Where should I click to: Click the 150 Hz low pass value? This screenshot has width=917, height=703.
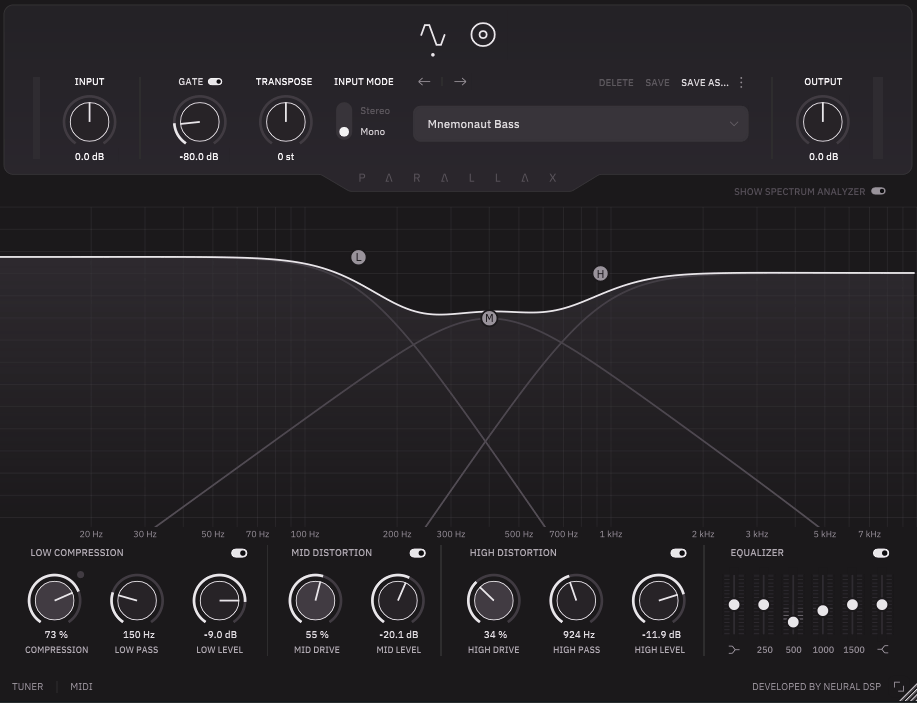click(139, 635)
